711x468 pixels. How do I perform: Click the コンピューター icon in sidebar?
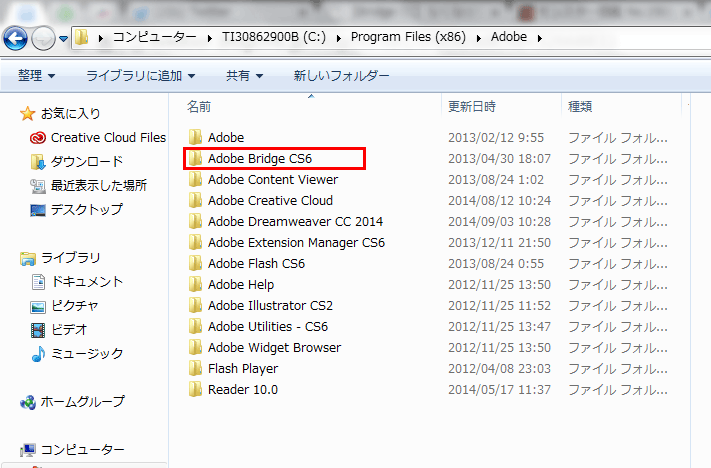click(28, 450)
